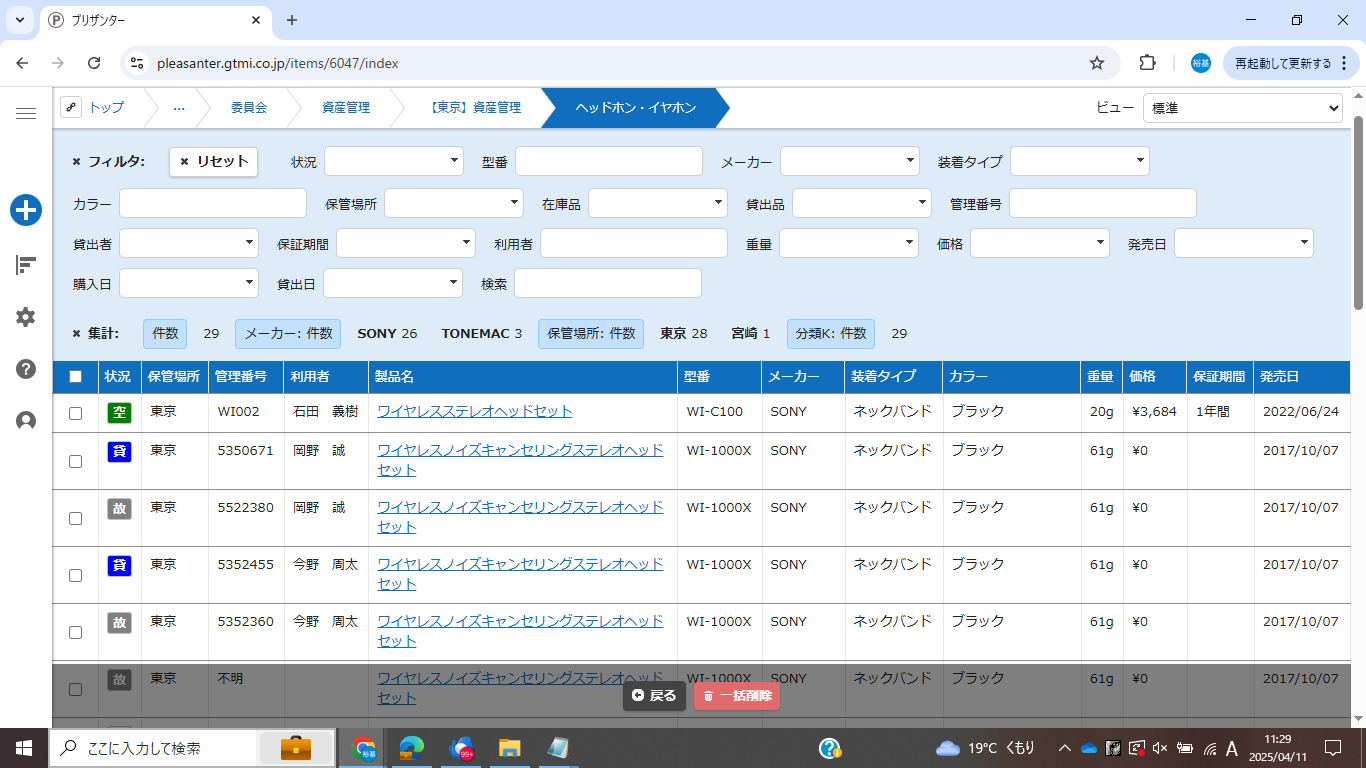Screen dimensions: 1366x768
Task: Click the green 空 status icon
Action: 119,412
